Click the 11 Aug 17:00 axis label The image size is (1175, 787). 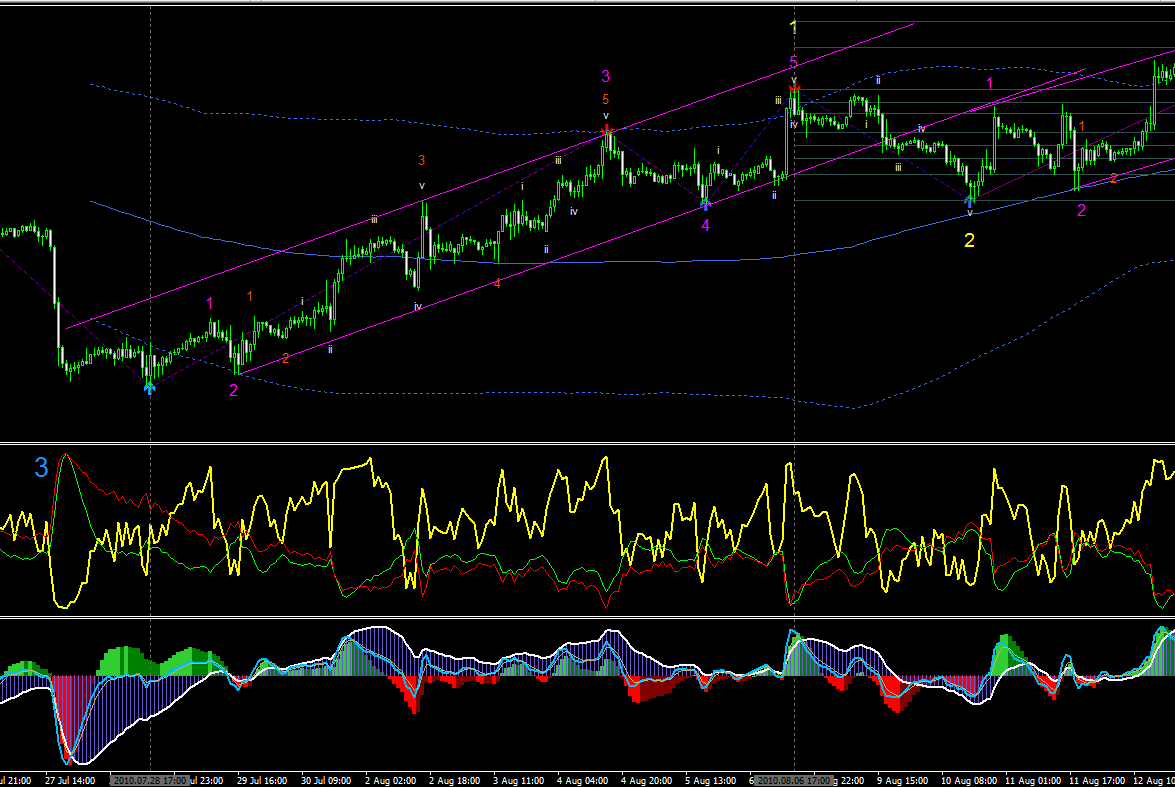coord(1097,780)
